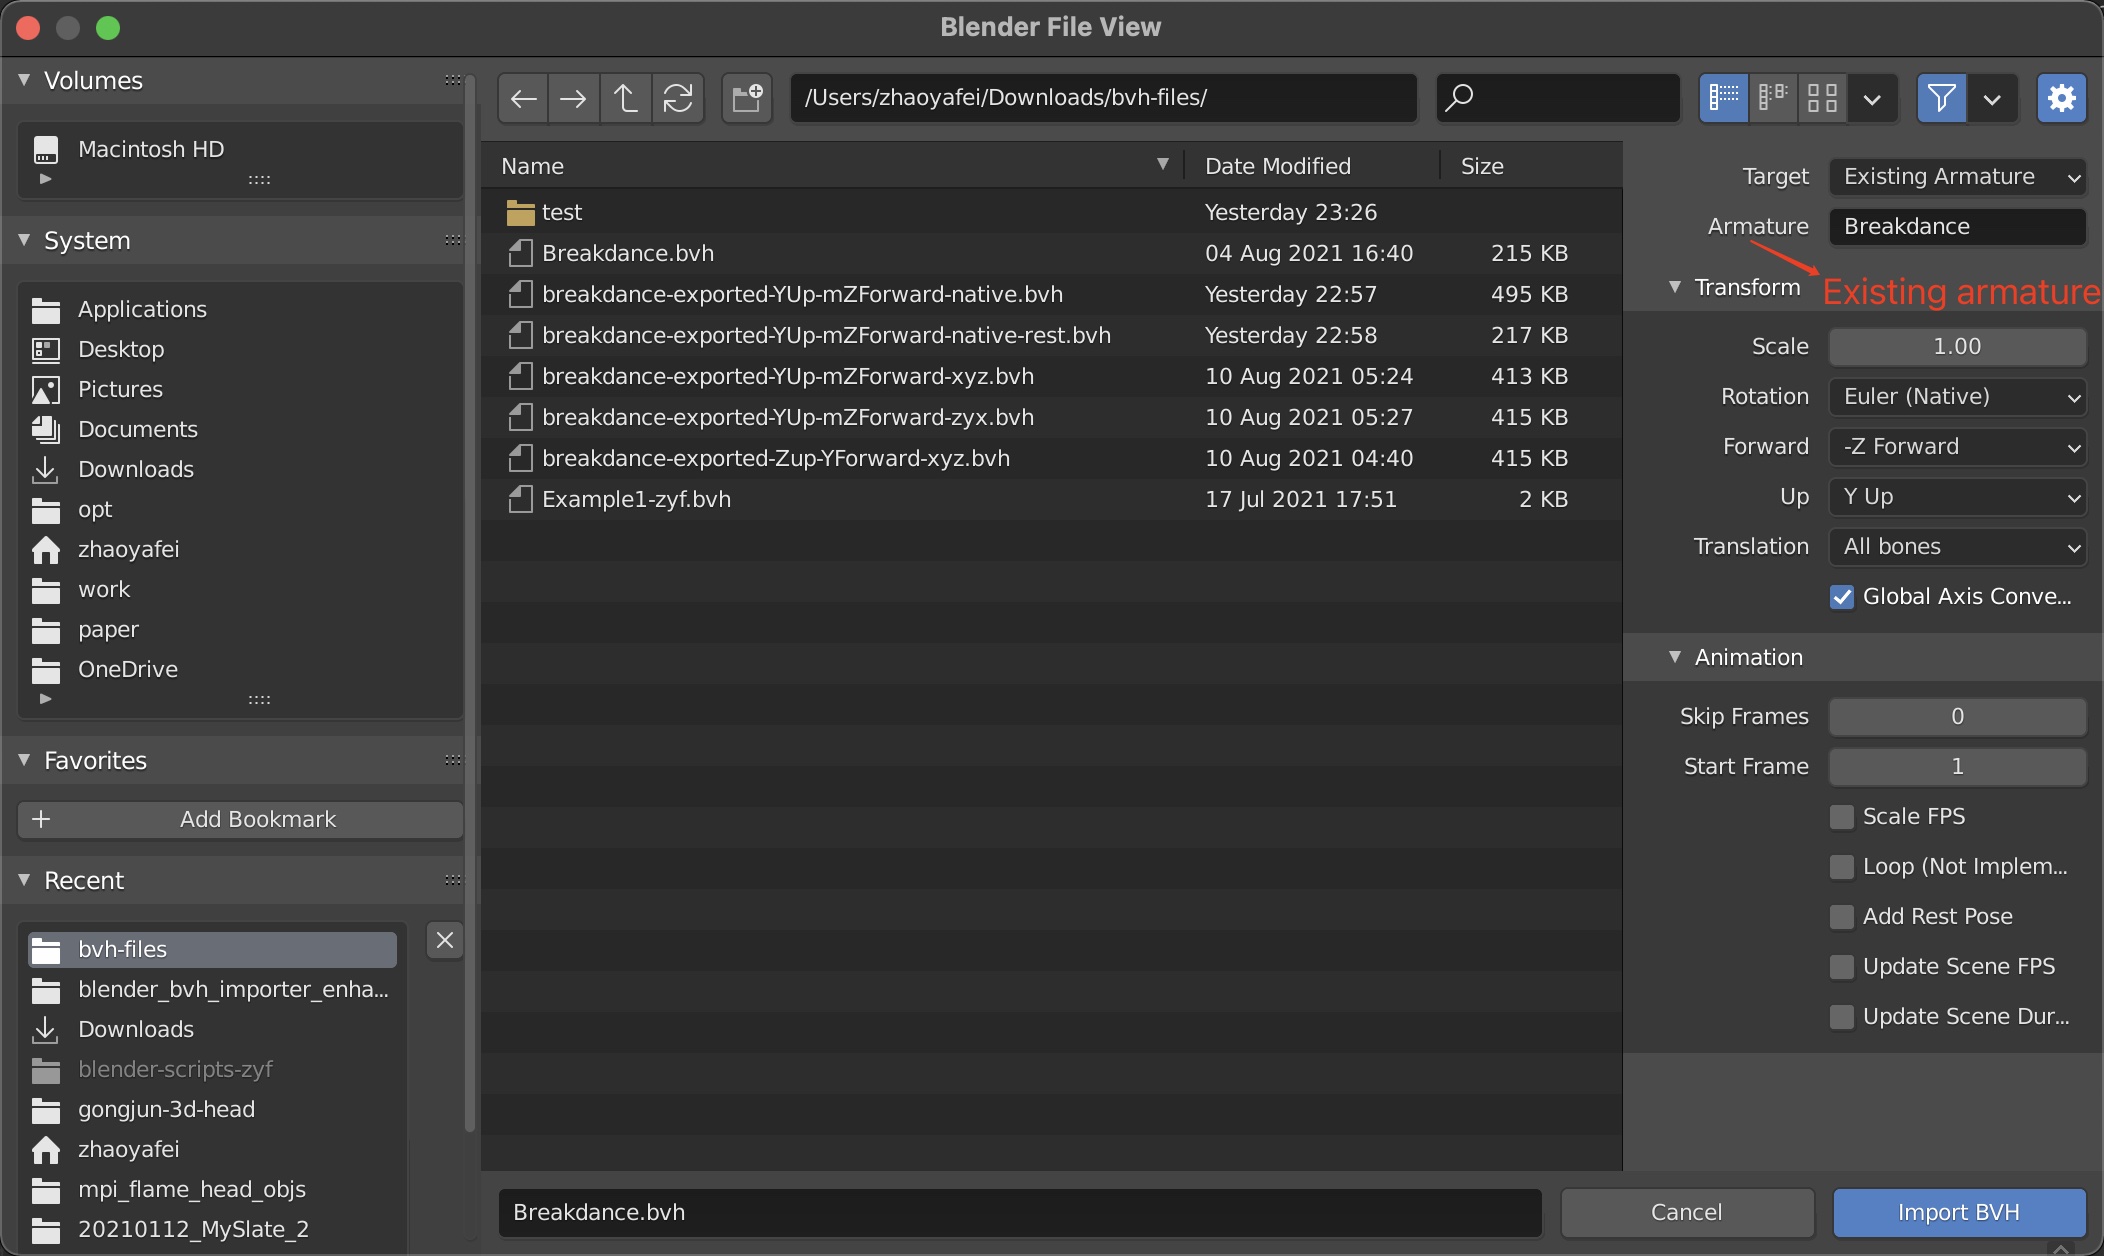
Task: Enable the Scale FPS checkbox
Action: (x=1842, y=817)
